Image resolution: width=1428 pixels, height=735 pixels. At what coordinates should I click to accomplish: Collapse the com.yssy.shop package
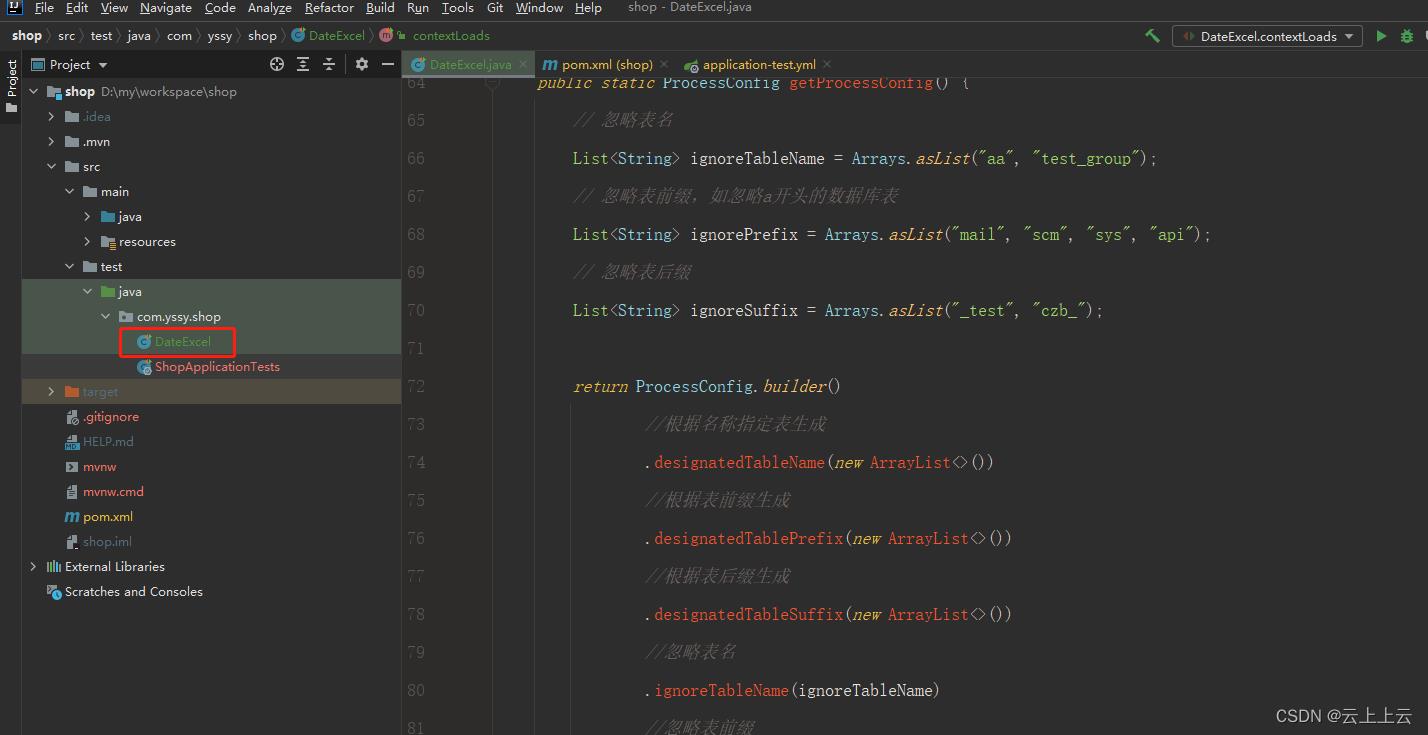point(106,316)
